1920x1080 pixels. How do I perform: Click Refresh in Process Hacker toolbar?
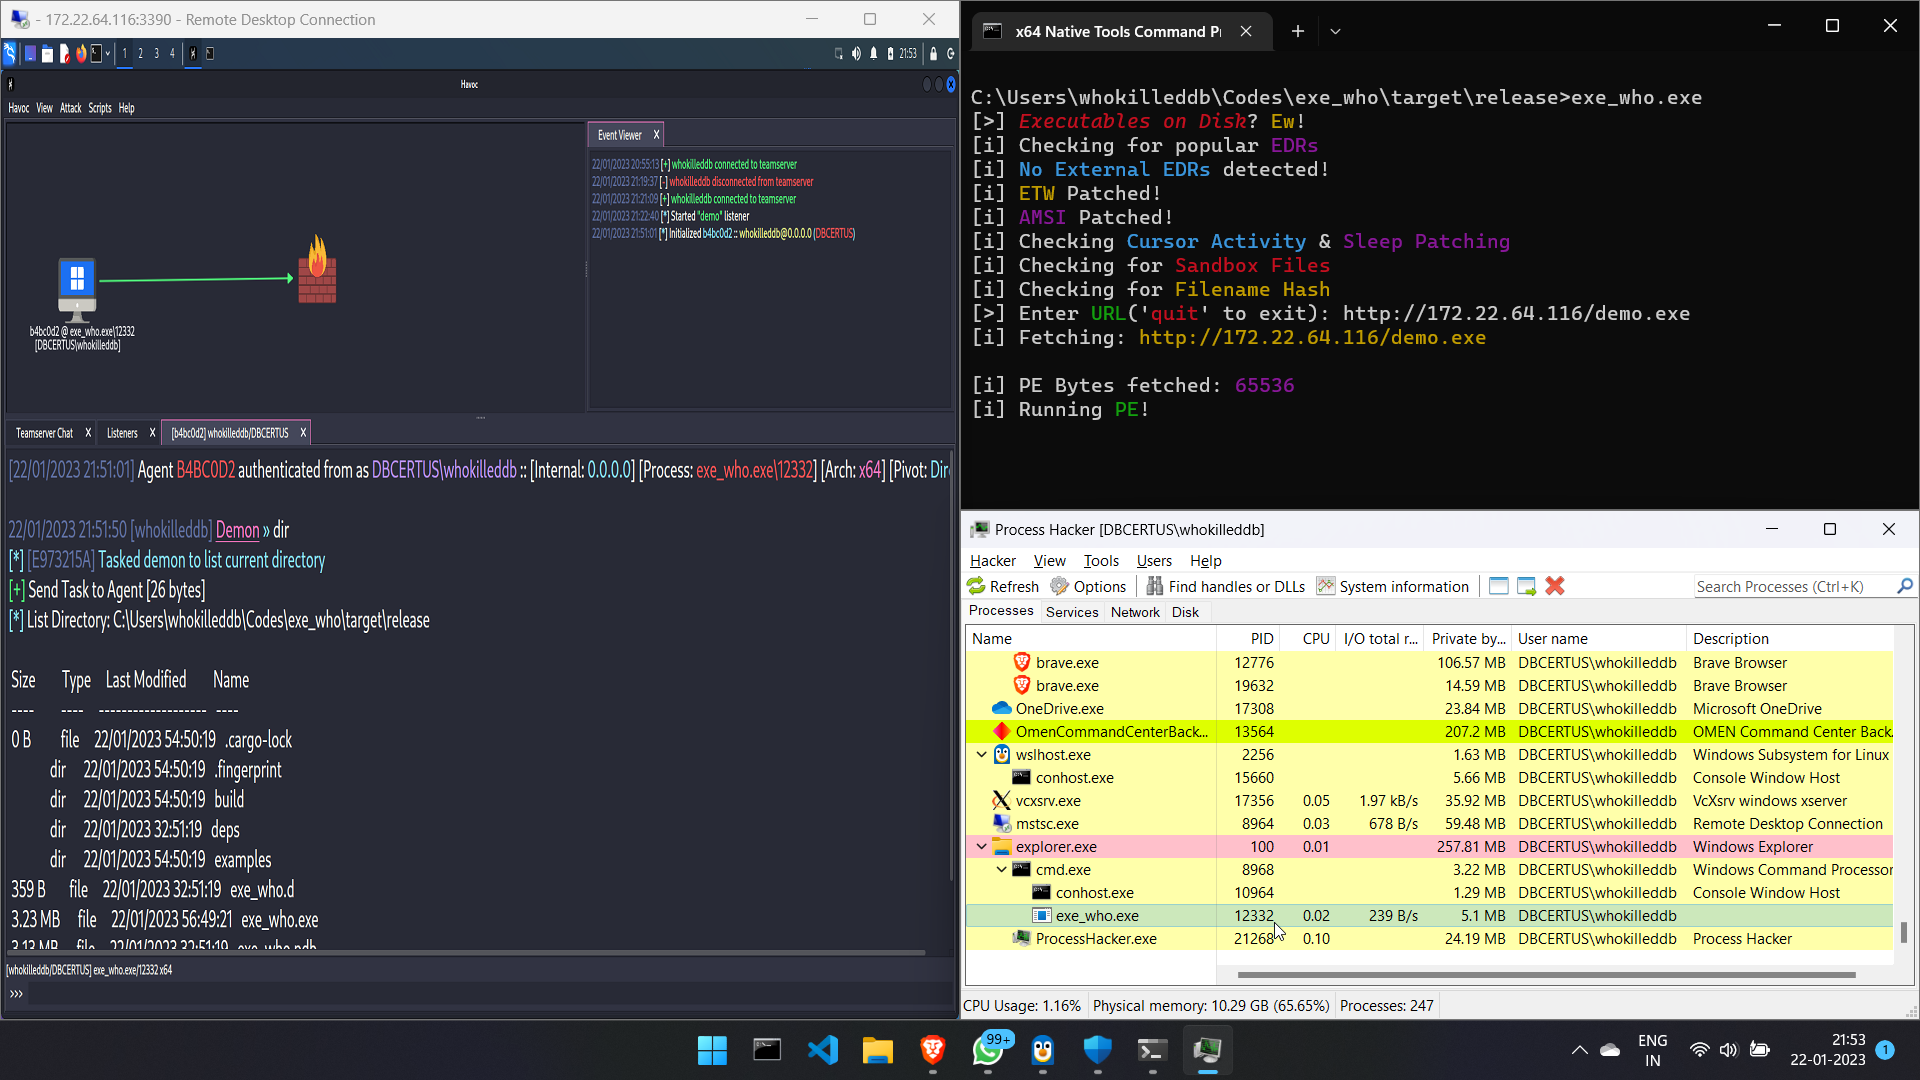tap(1003, 586)
